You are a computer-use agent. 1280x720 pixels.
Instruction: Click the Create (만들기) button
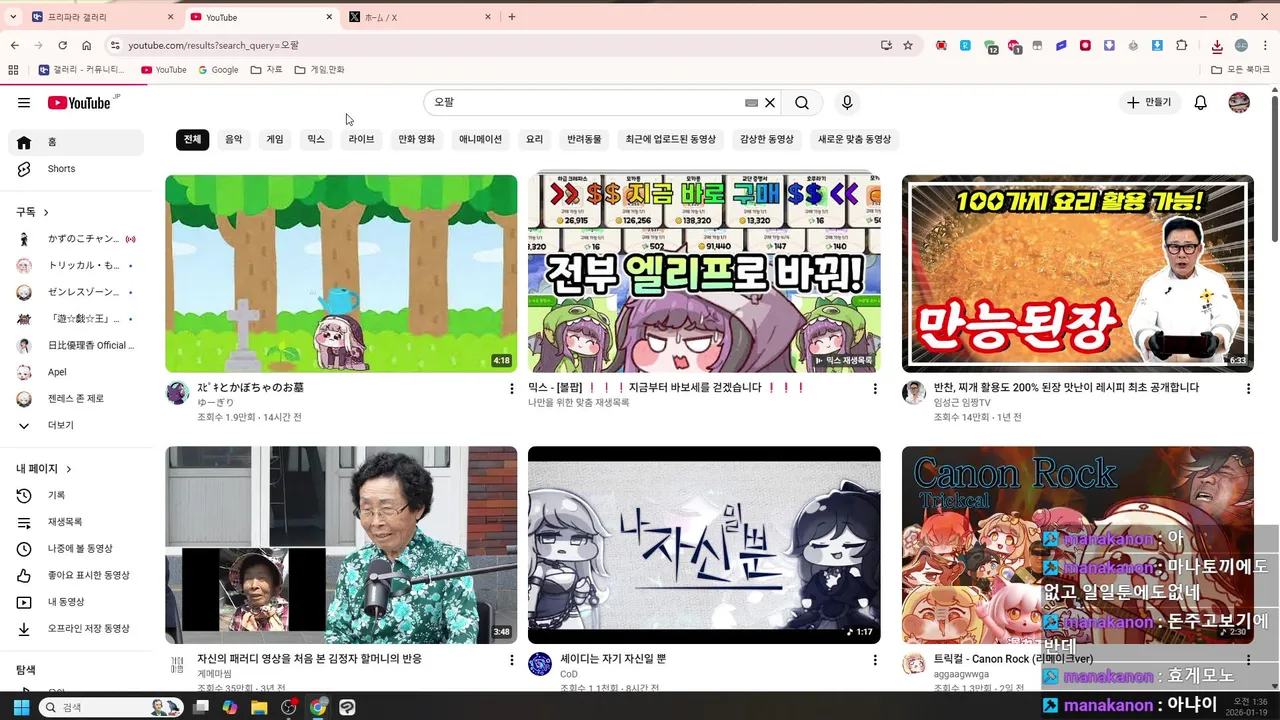coord(1149,103)
